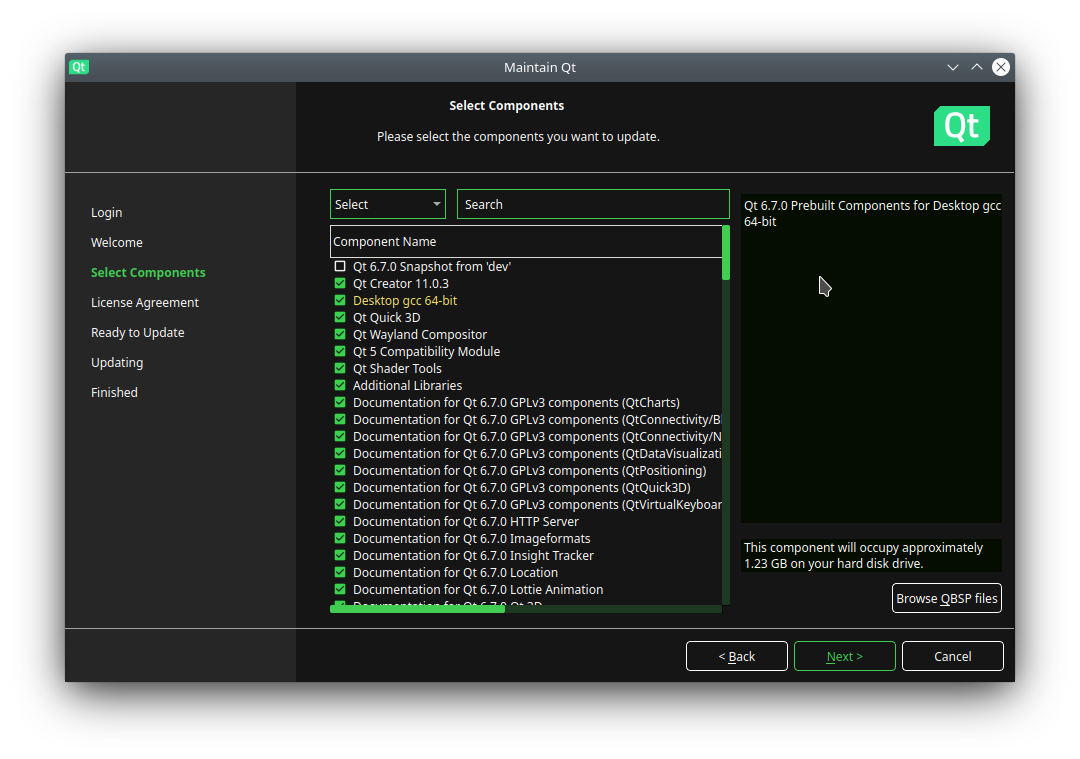Minimize the Maintain Qt window
The image size is (1080, 759).
point(953,67)
